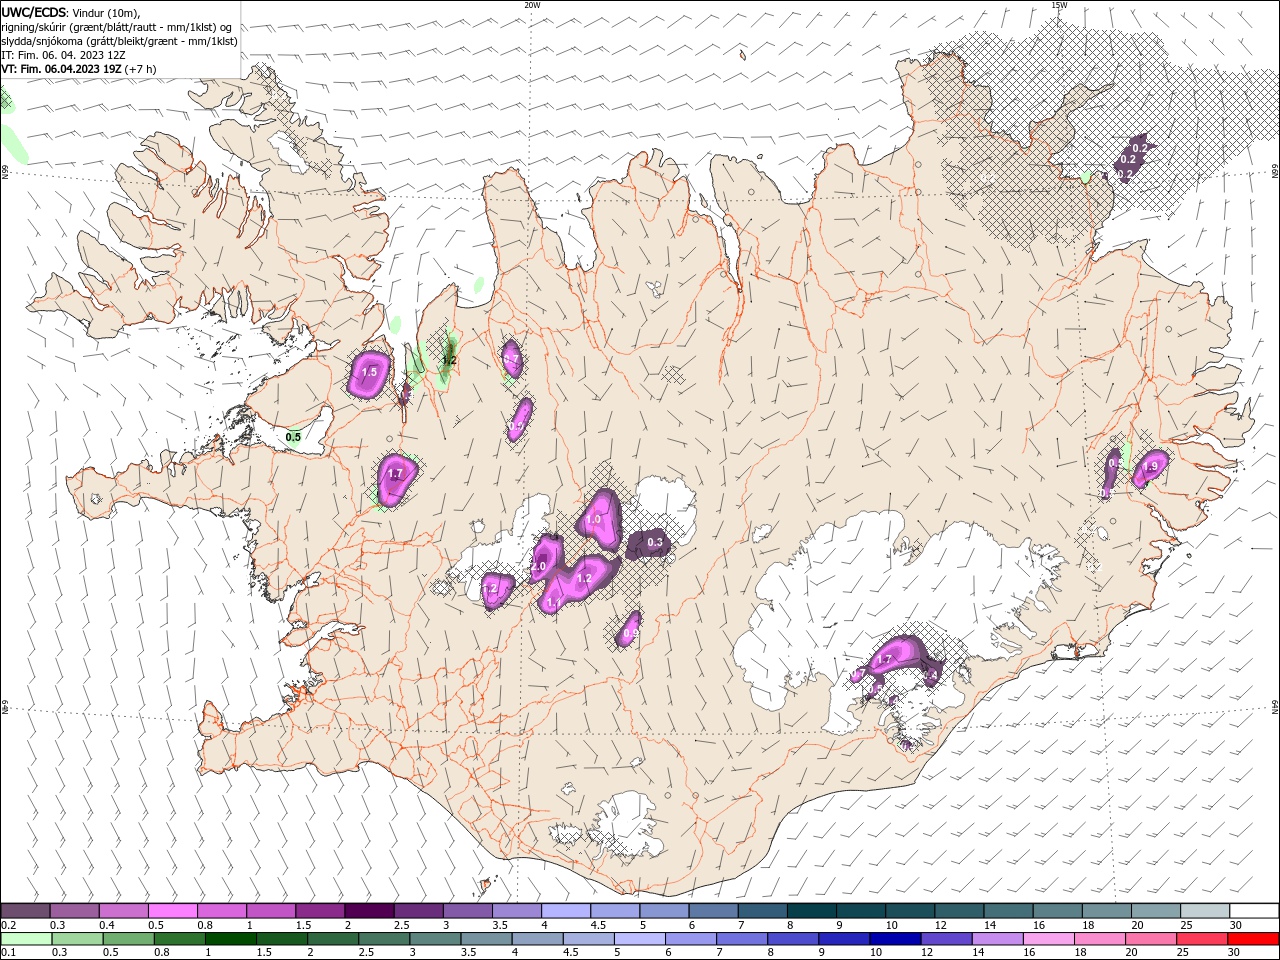This screenshot has width=1280, height=960.
Task: Click the 2.0 snowfall value on the map
Action: (x=538, y=567)
